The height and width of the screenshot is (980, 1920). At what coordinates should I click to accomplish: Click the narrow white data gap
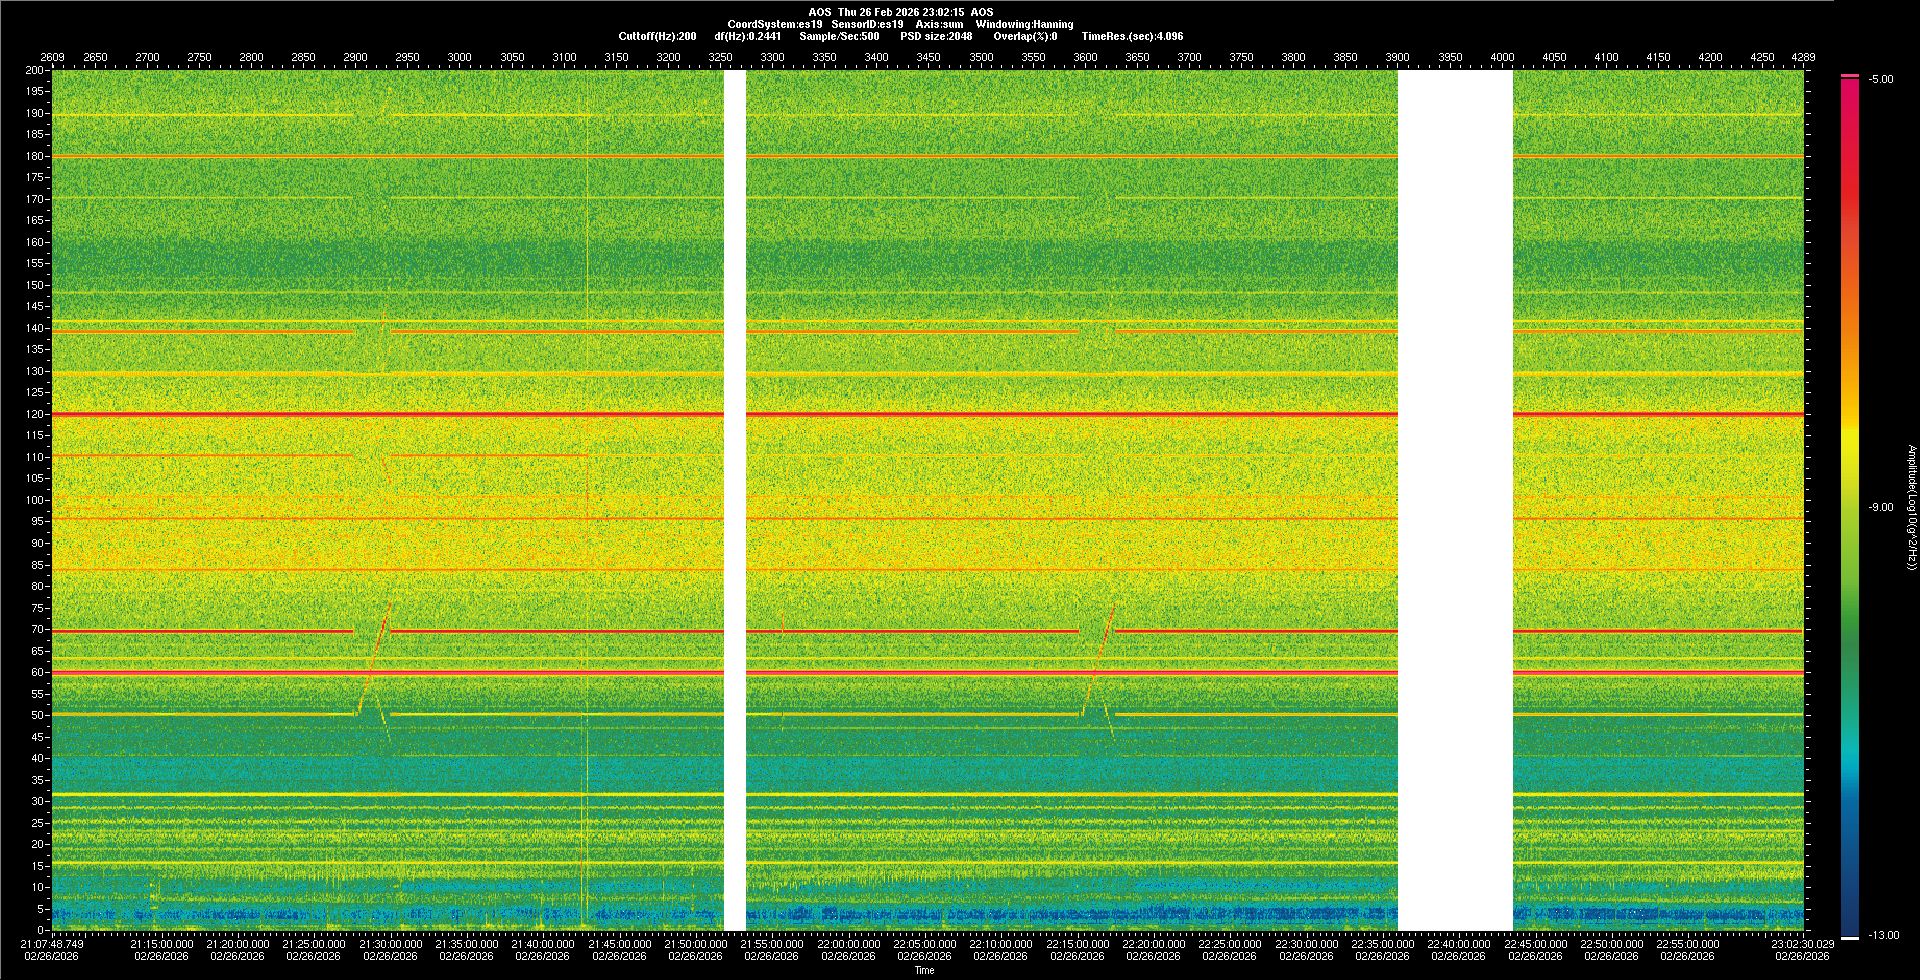pyautogui.click(x=735, y=500)
